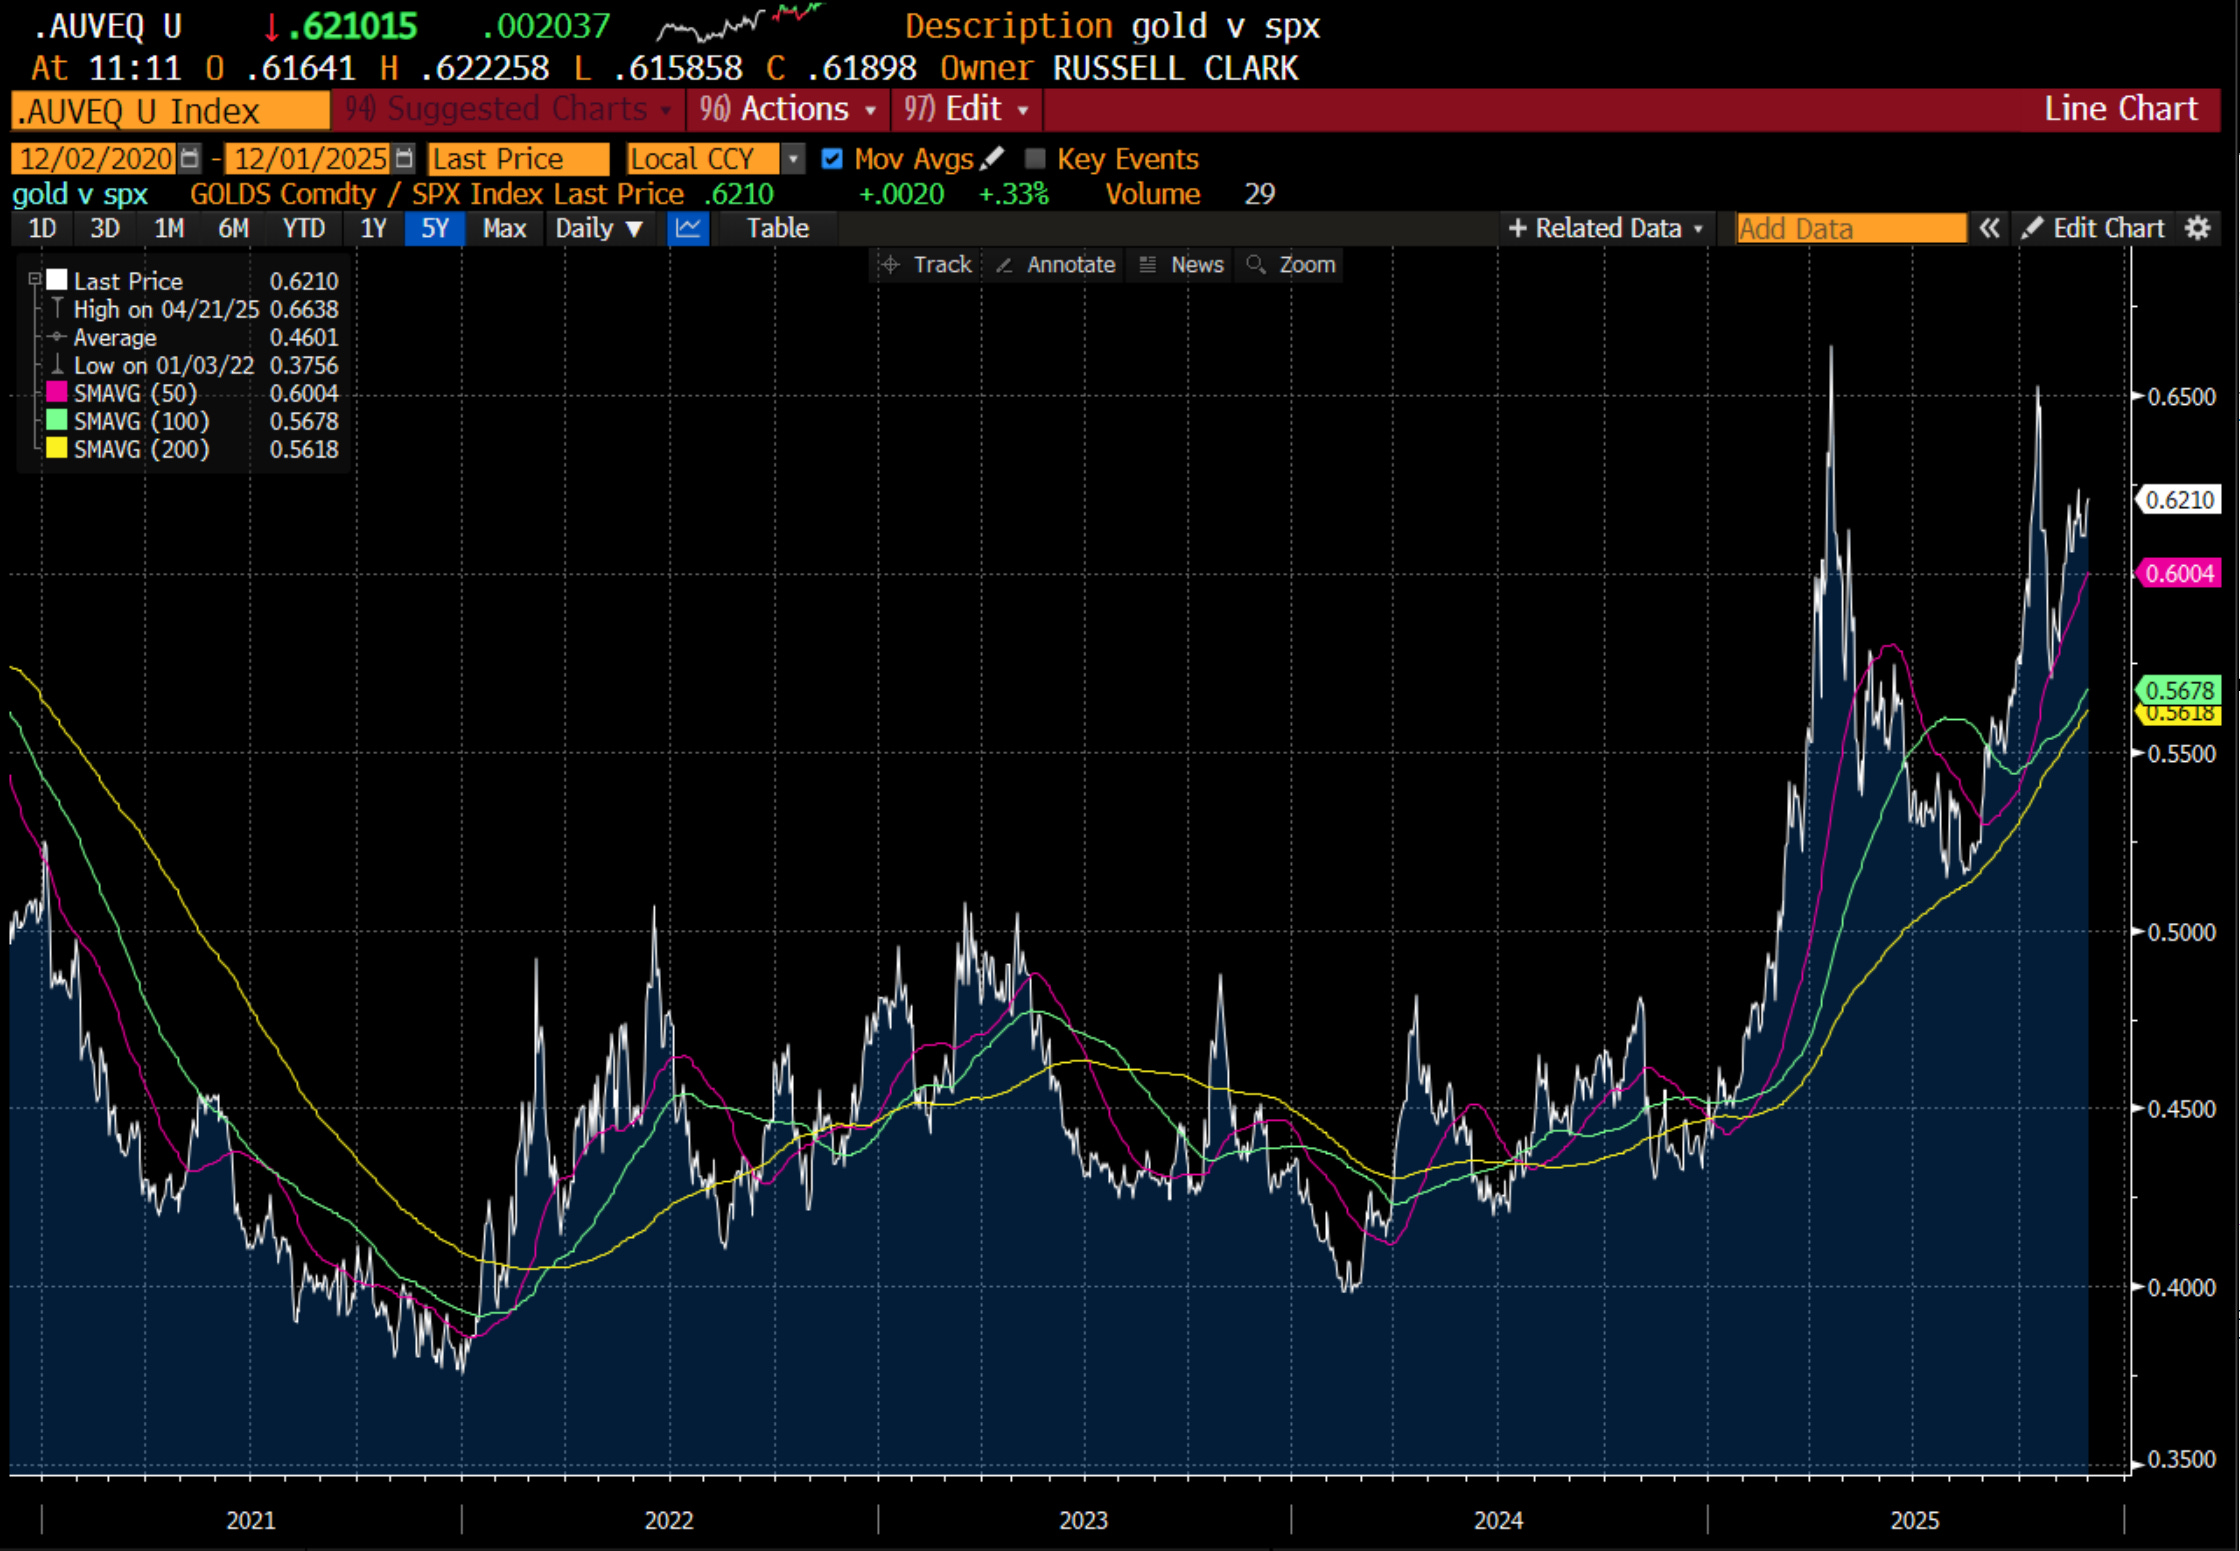Expand the Local CCY currency dropdown
2240x1551 pixels.
point(792,158)
